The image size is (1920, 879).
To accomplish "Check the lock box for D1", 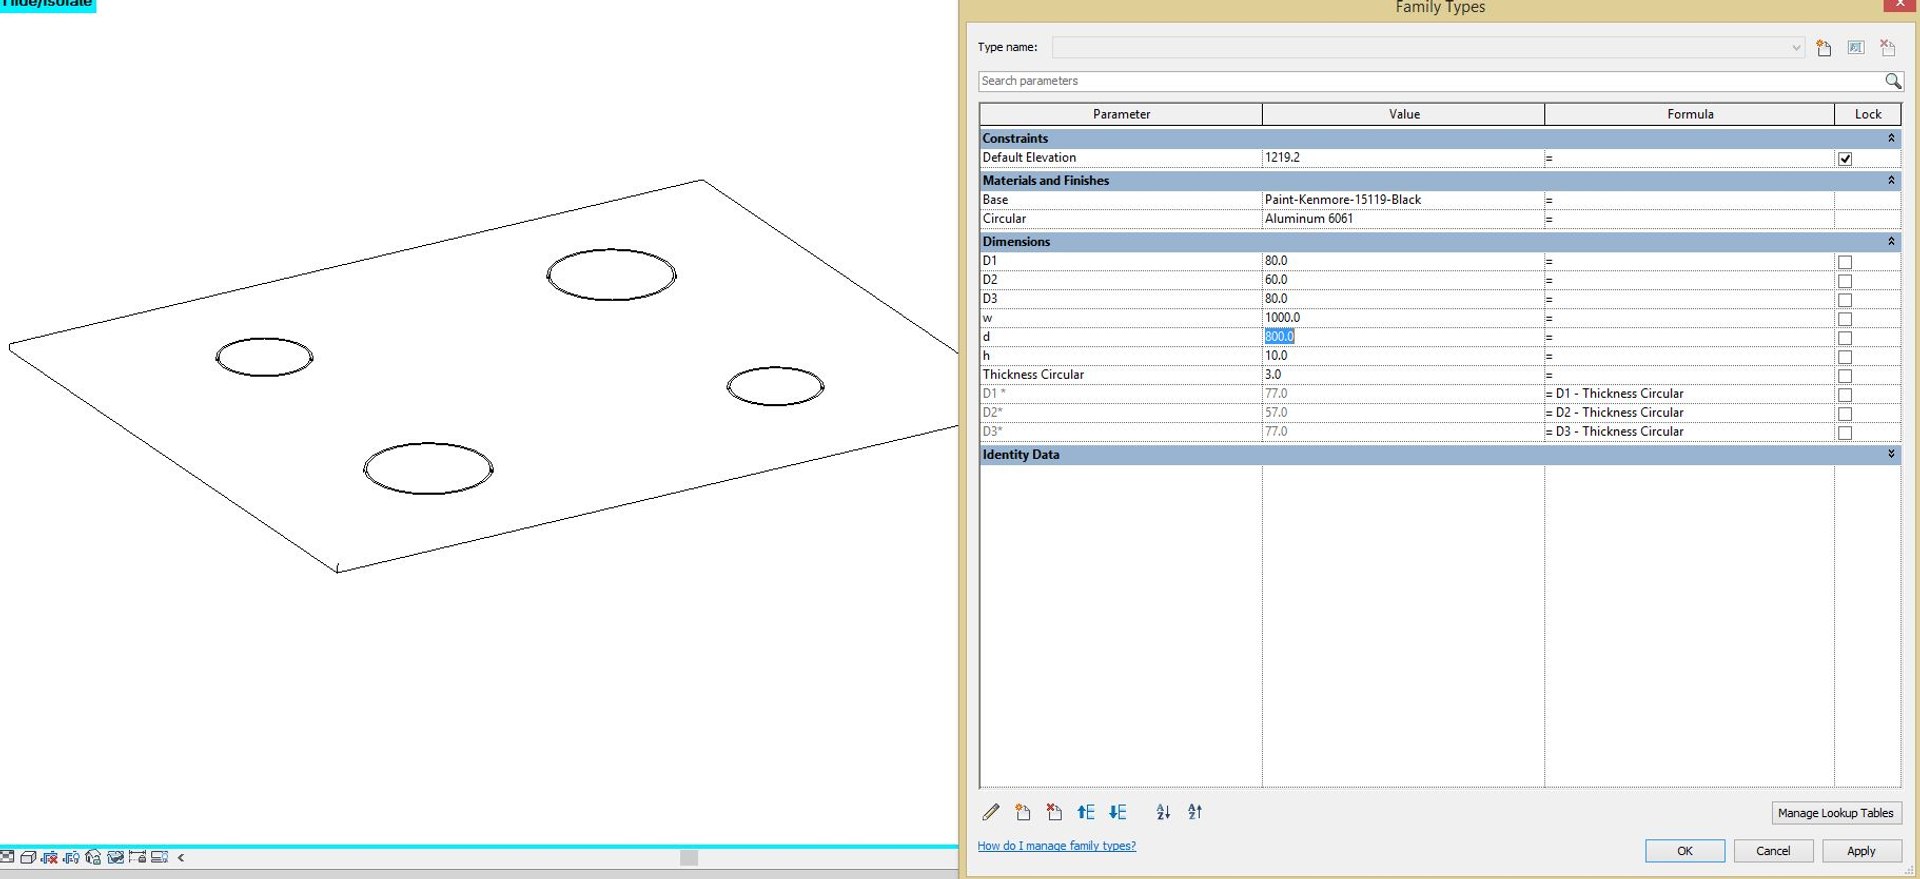I will coord(1845,262).
